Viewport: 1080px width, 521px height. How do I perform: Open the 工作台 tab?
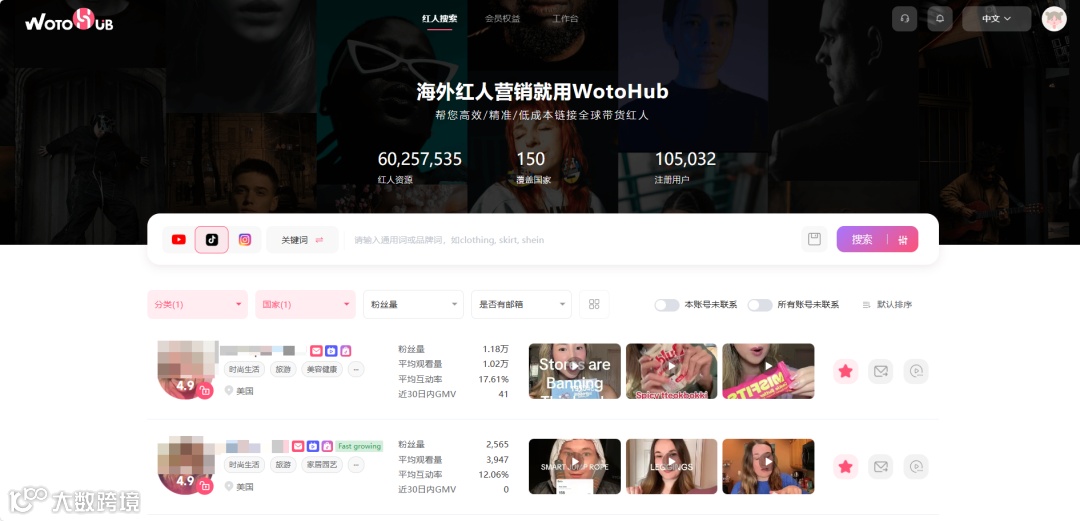click(x=565, y=19)
